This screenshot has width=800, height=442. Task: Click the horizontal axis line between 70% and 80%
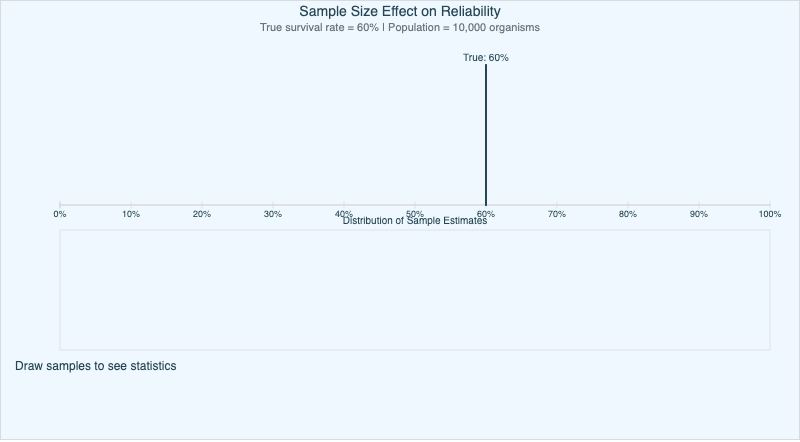(x=592, y=205)
